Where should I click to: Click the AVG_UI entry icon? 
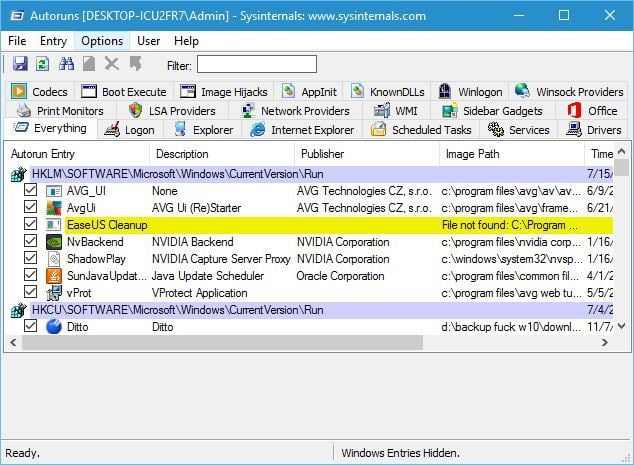pos(53,191)
